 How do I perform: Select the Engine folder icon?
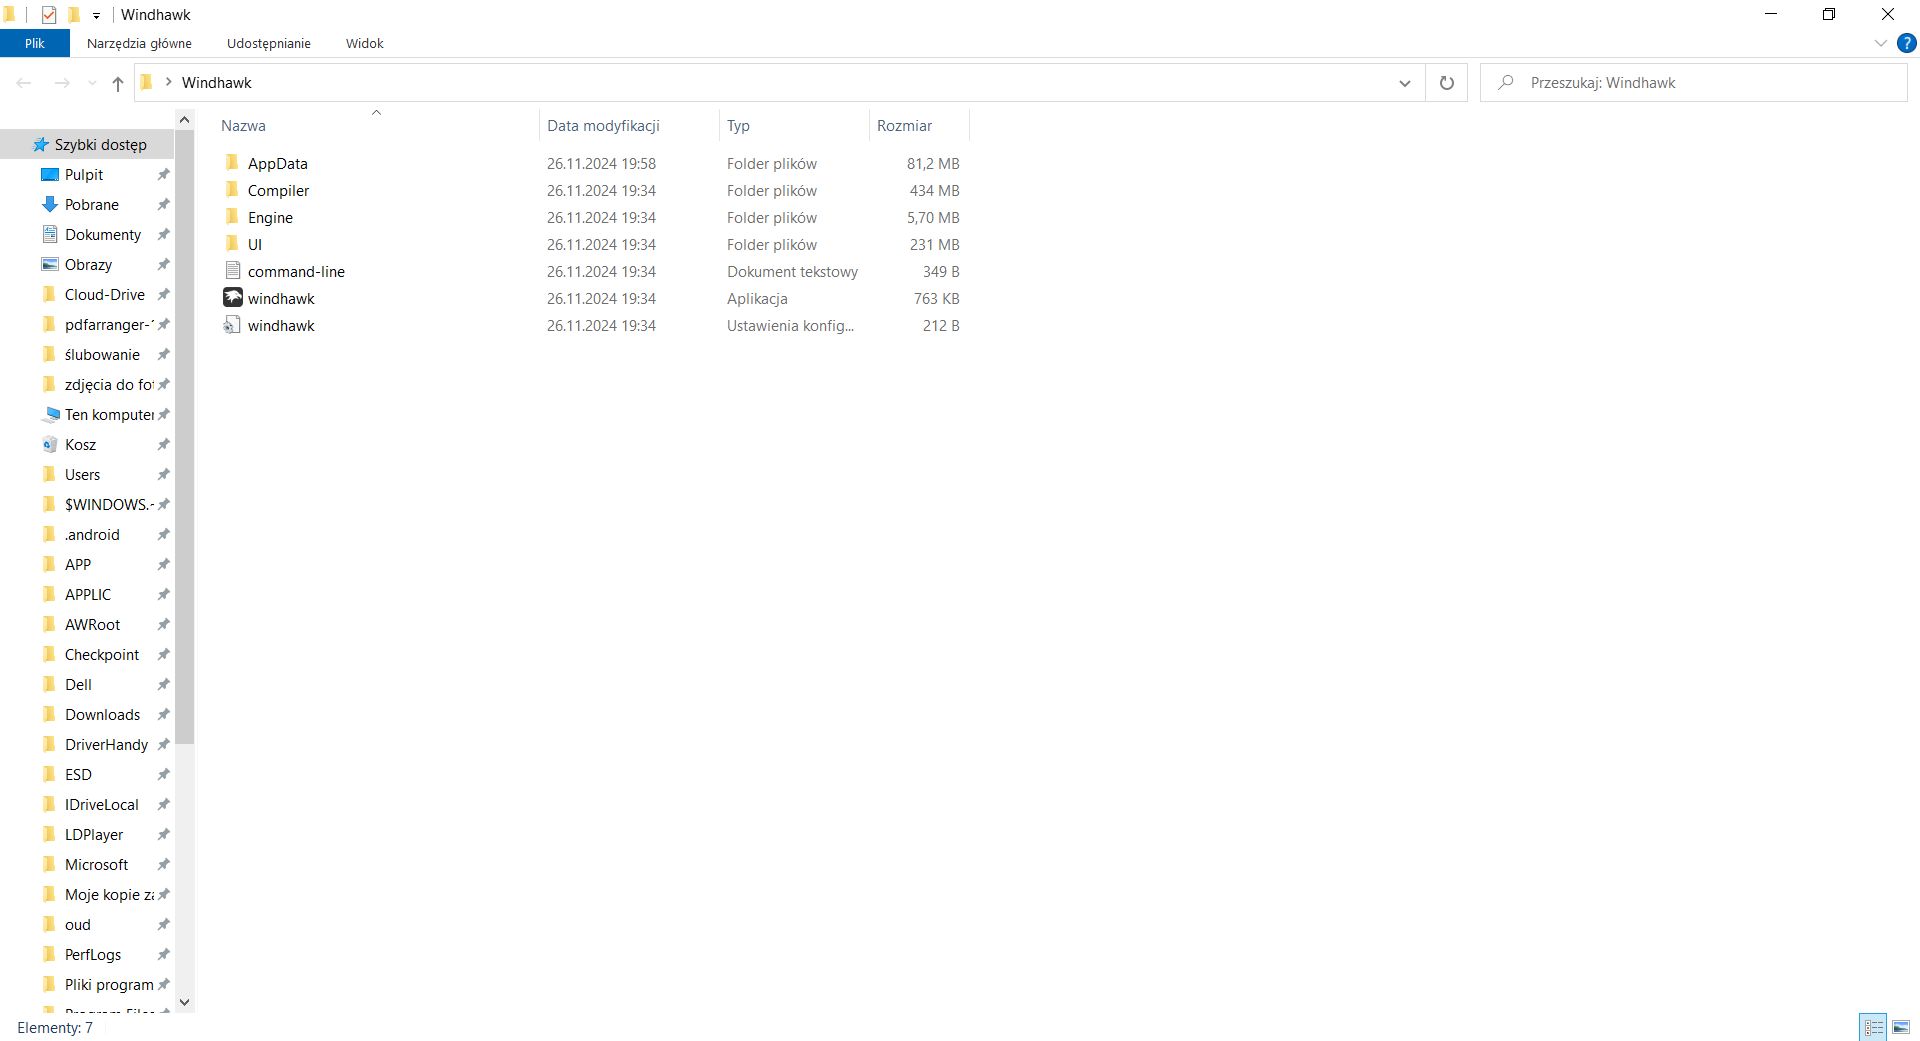pyautogui.click(x=232, y=217)
